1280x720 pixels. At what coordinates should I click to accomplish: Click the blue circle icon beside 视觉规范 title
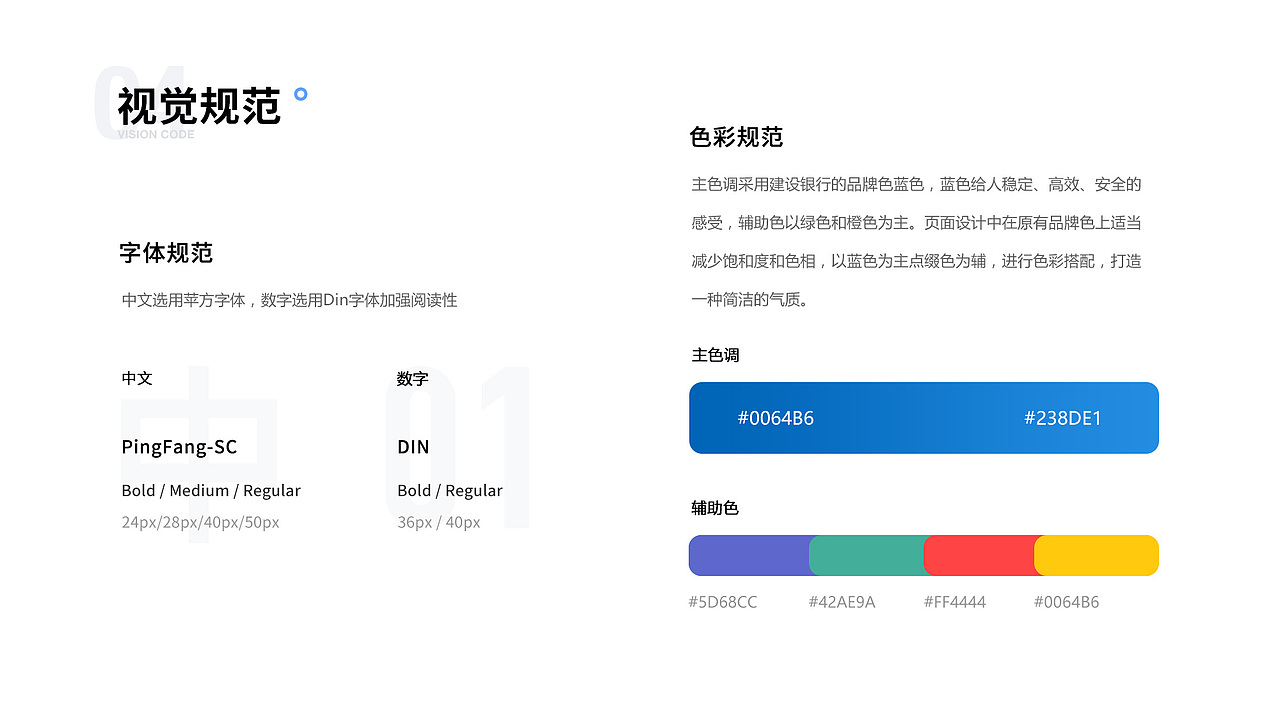[x=299, y=95]
